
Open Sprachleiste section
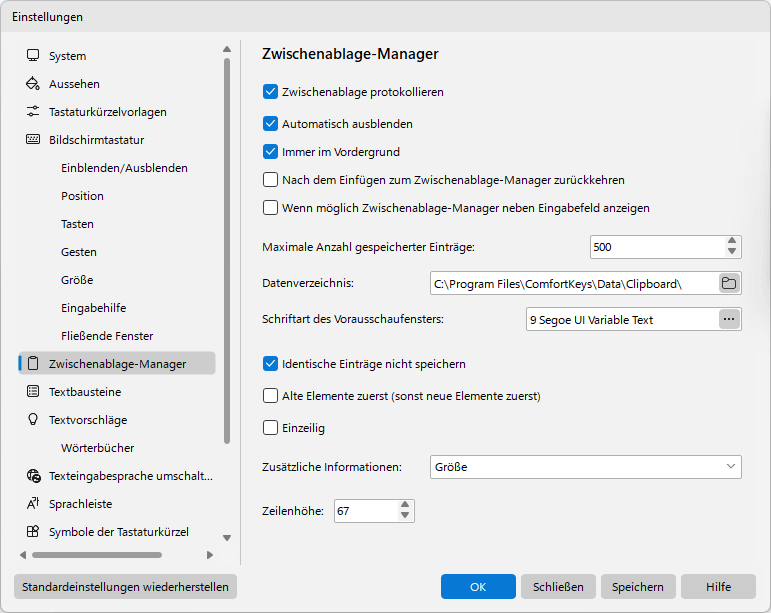click(81, 504)
